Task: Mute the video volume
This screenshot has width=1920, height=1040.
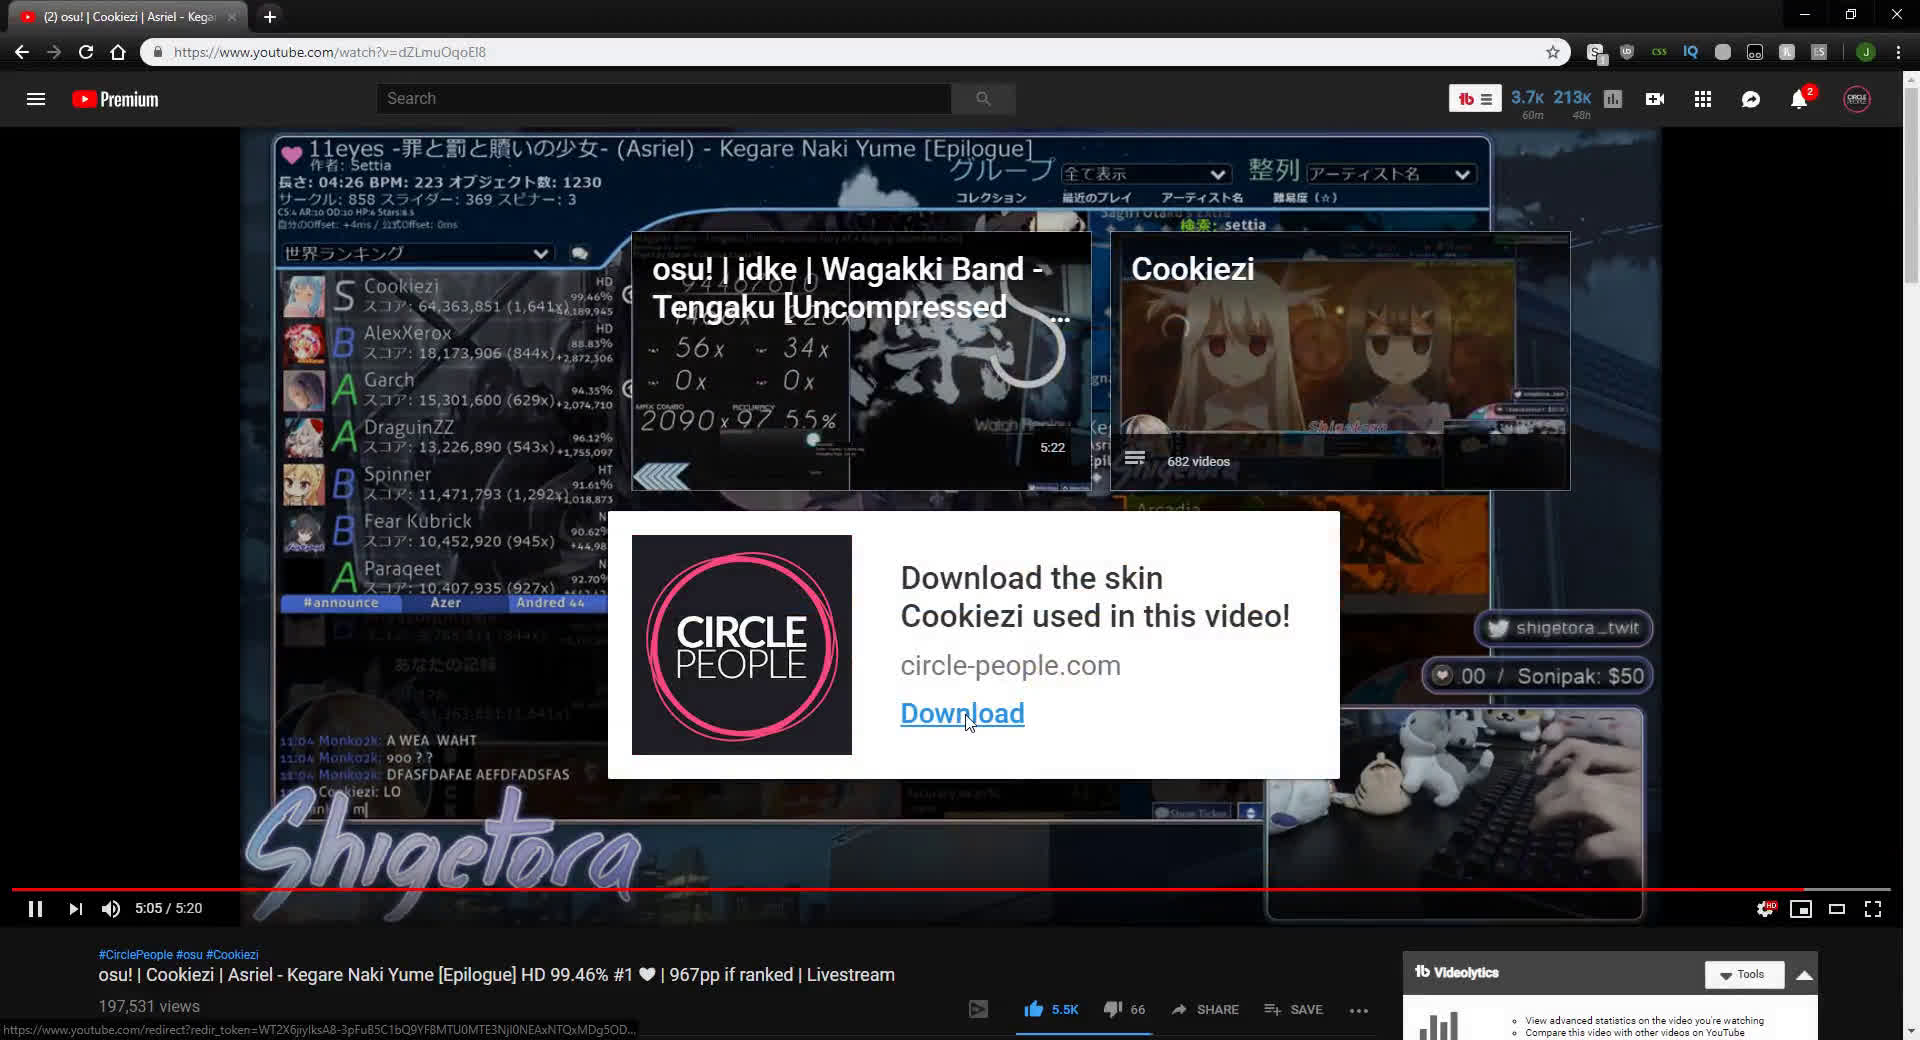Action: [x=111, y=909]
